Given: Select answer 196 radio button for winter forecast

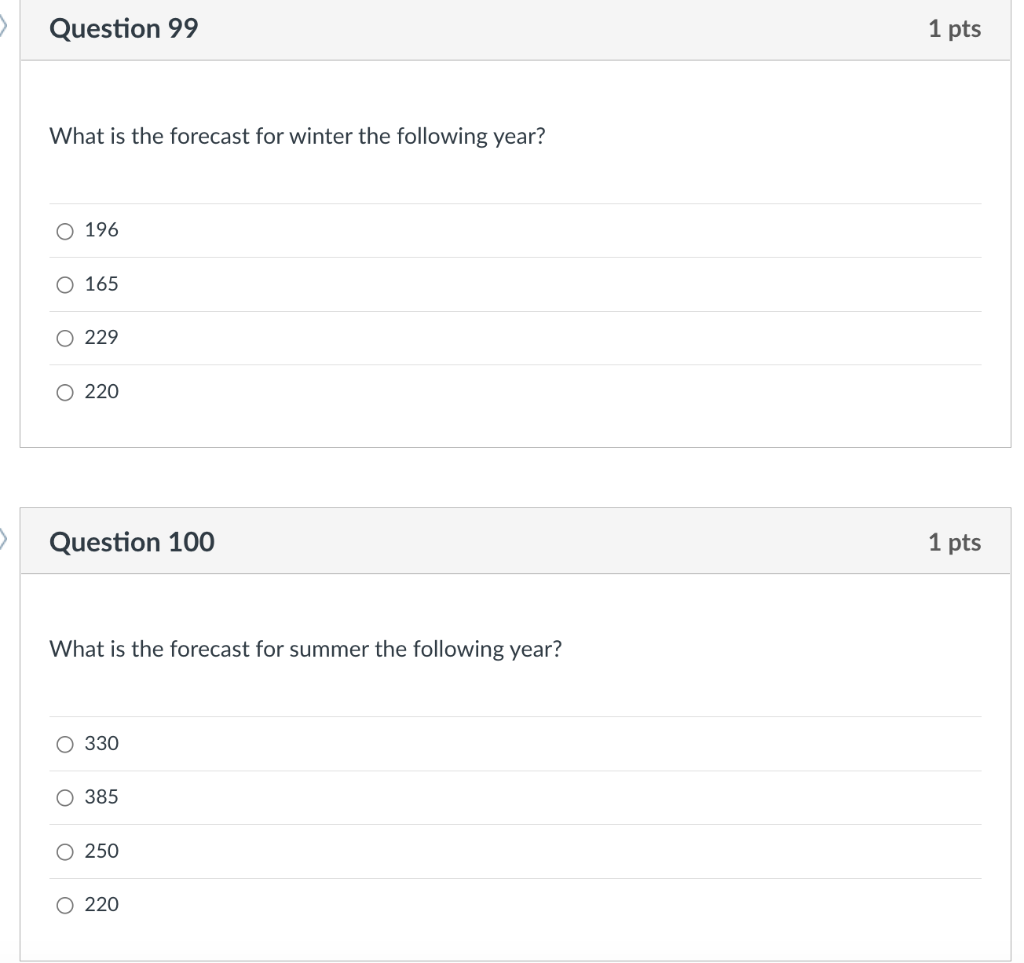Looking at the screenshot, I should click(x=65, y=231).
